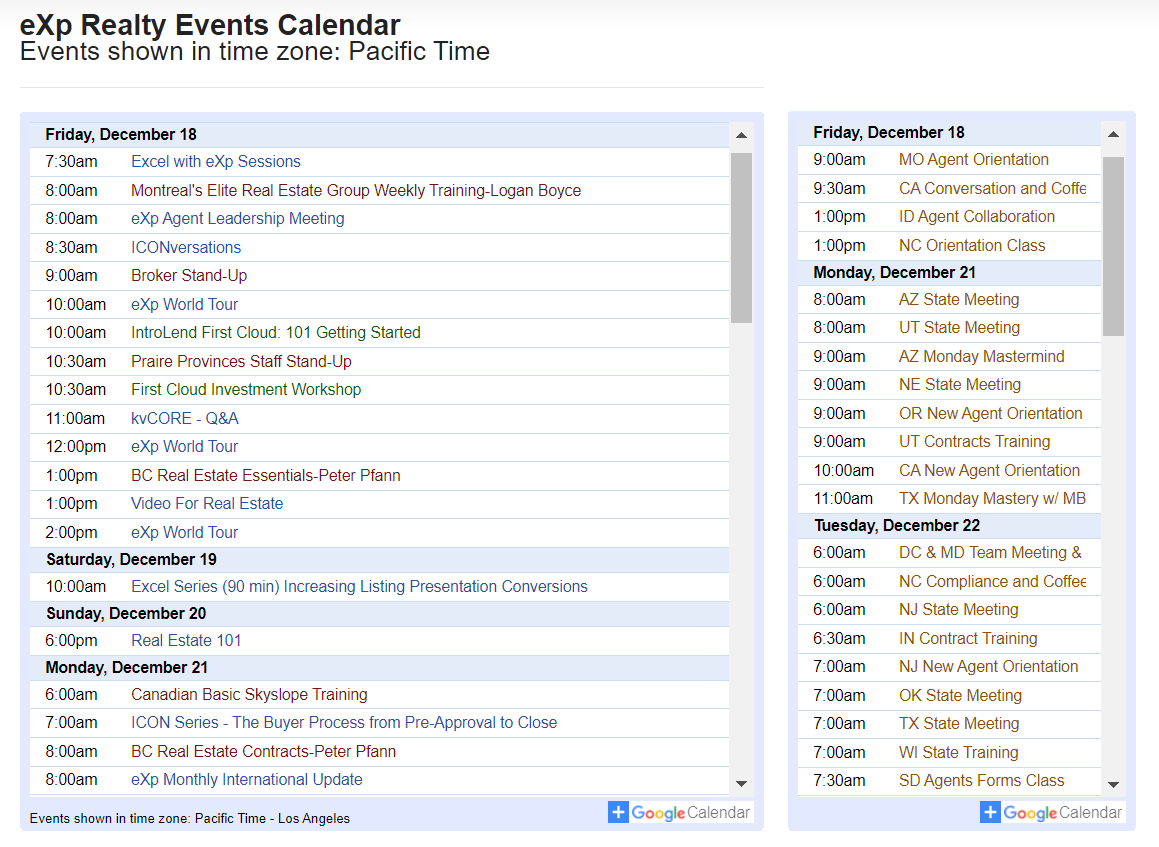Open IntroLend First Cloud: 101 Getting Started

point(276,333)
